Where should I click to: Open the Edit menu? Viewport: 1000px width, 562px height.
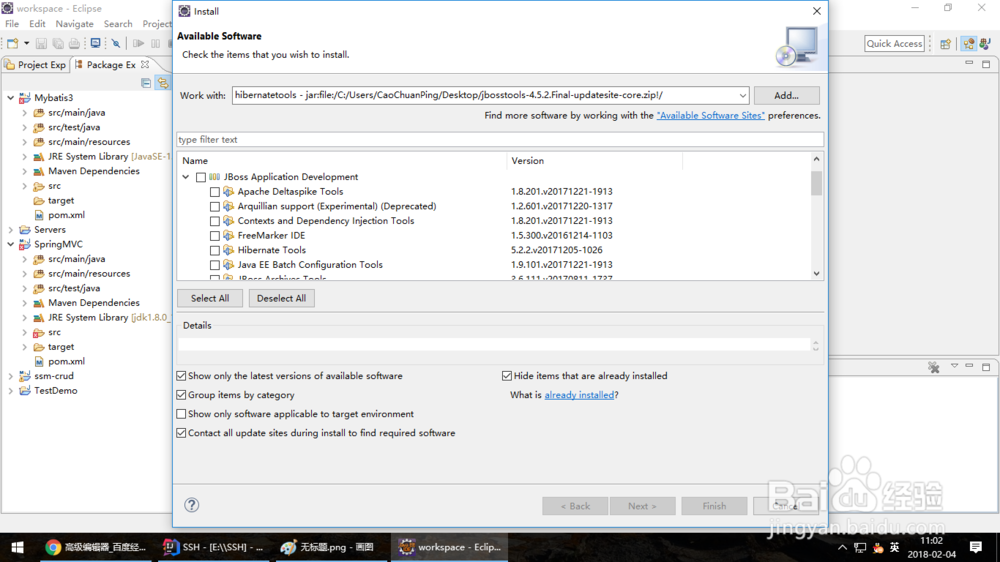point(37,24)
